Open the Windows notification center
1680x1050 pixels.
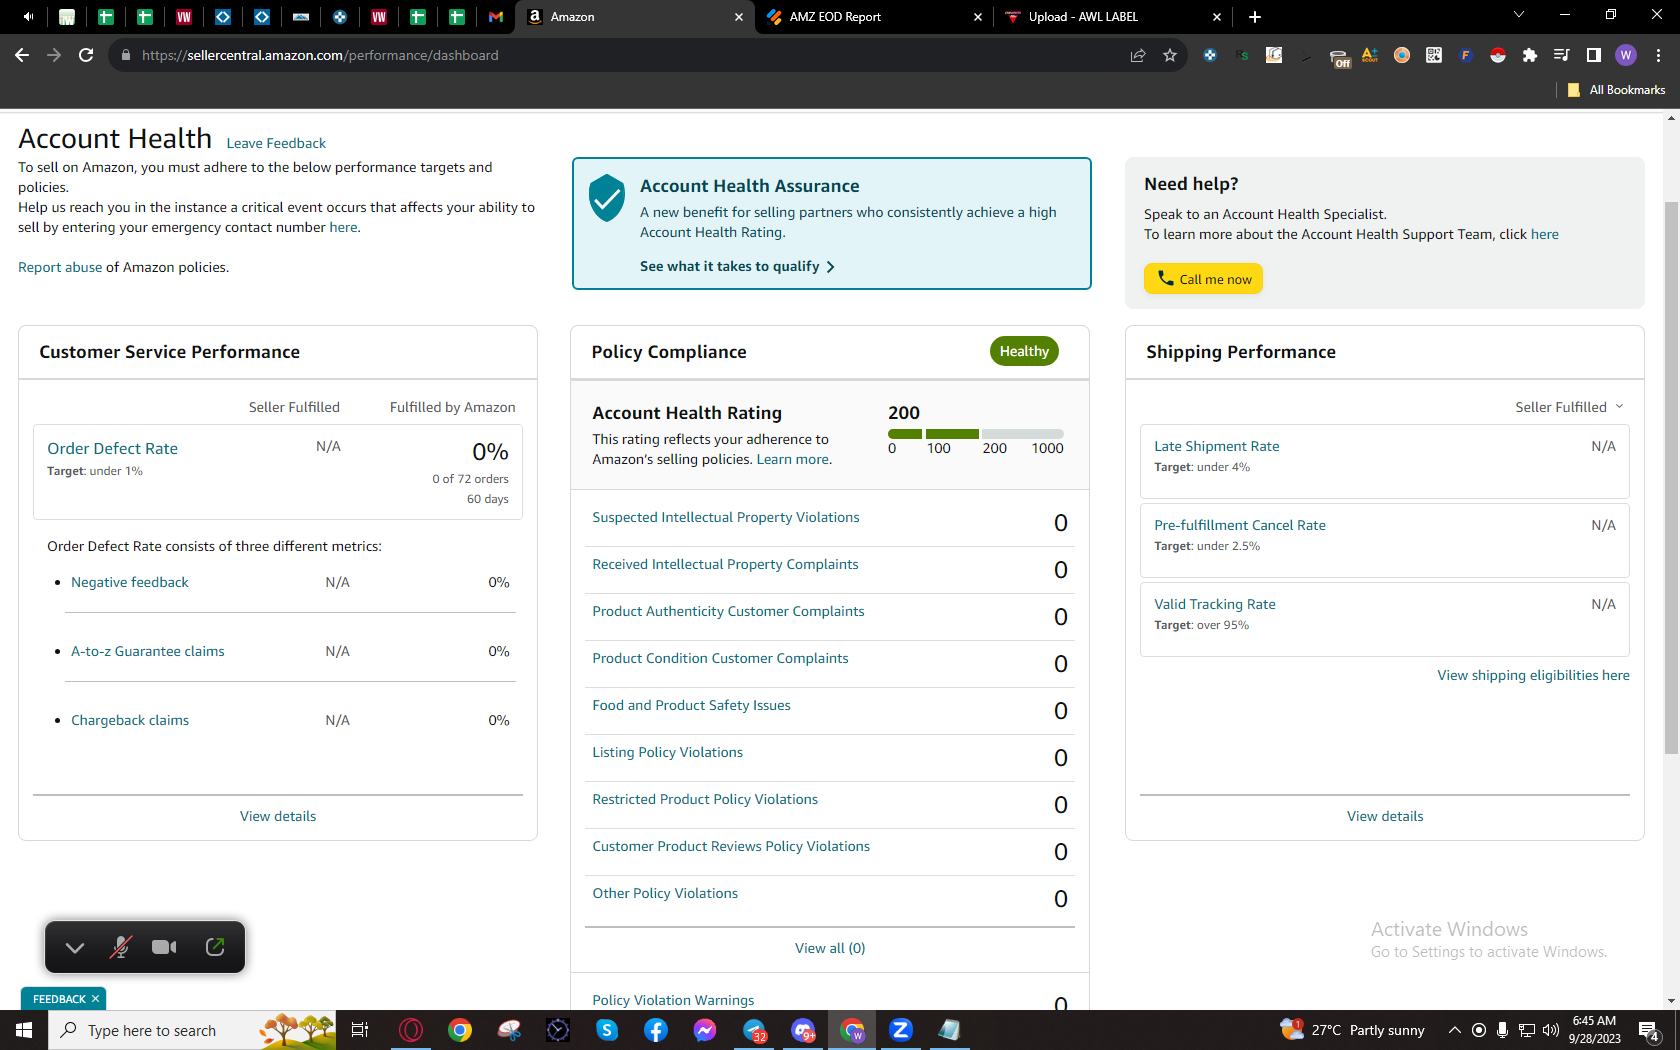click(1650, 1030)
